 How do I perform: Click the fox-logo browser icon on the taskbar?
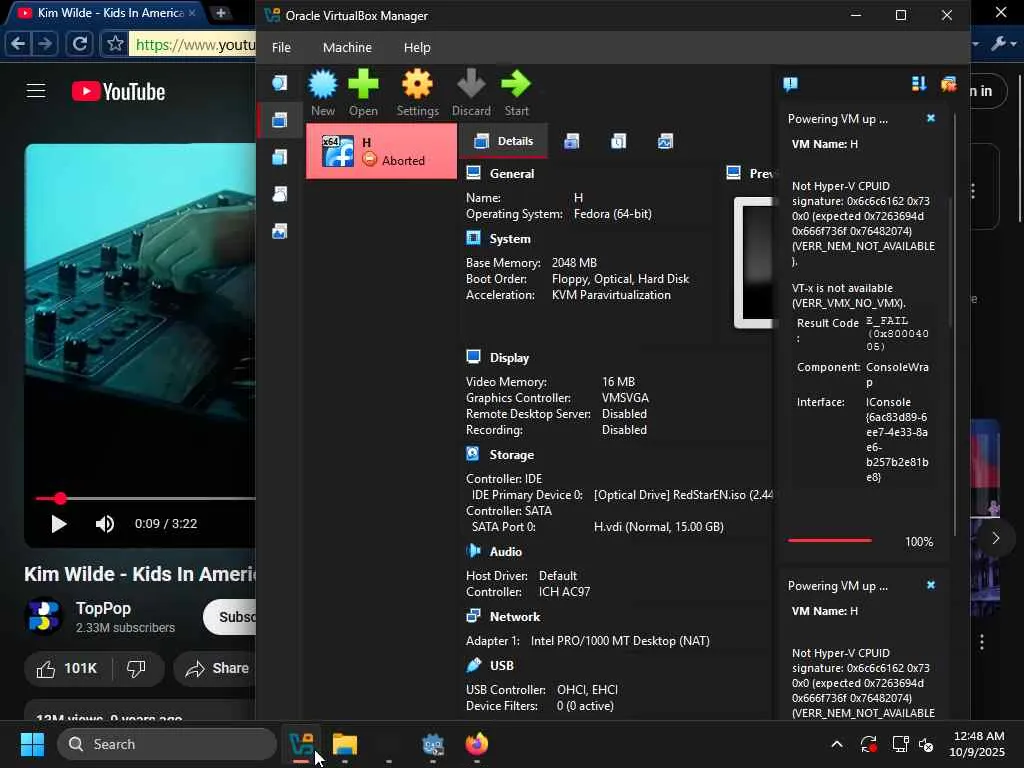(477, 744)
